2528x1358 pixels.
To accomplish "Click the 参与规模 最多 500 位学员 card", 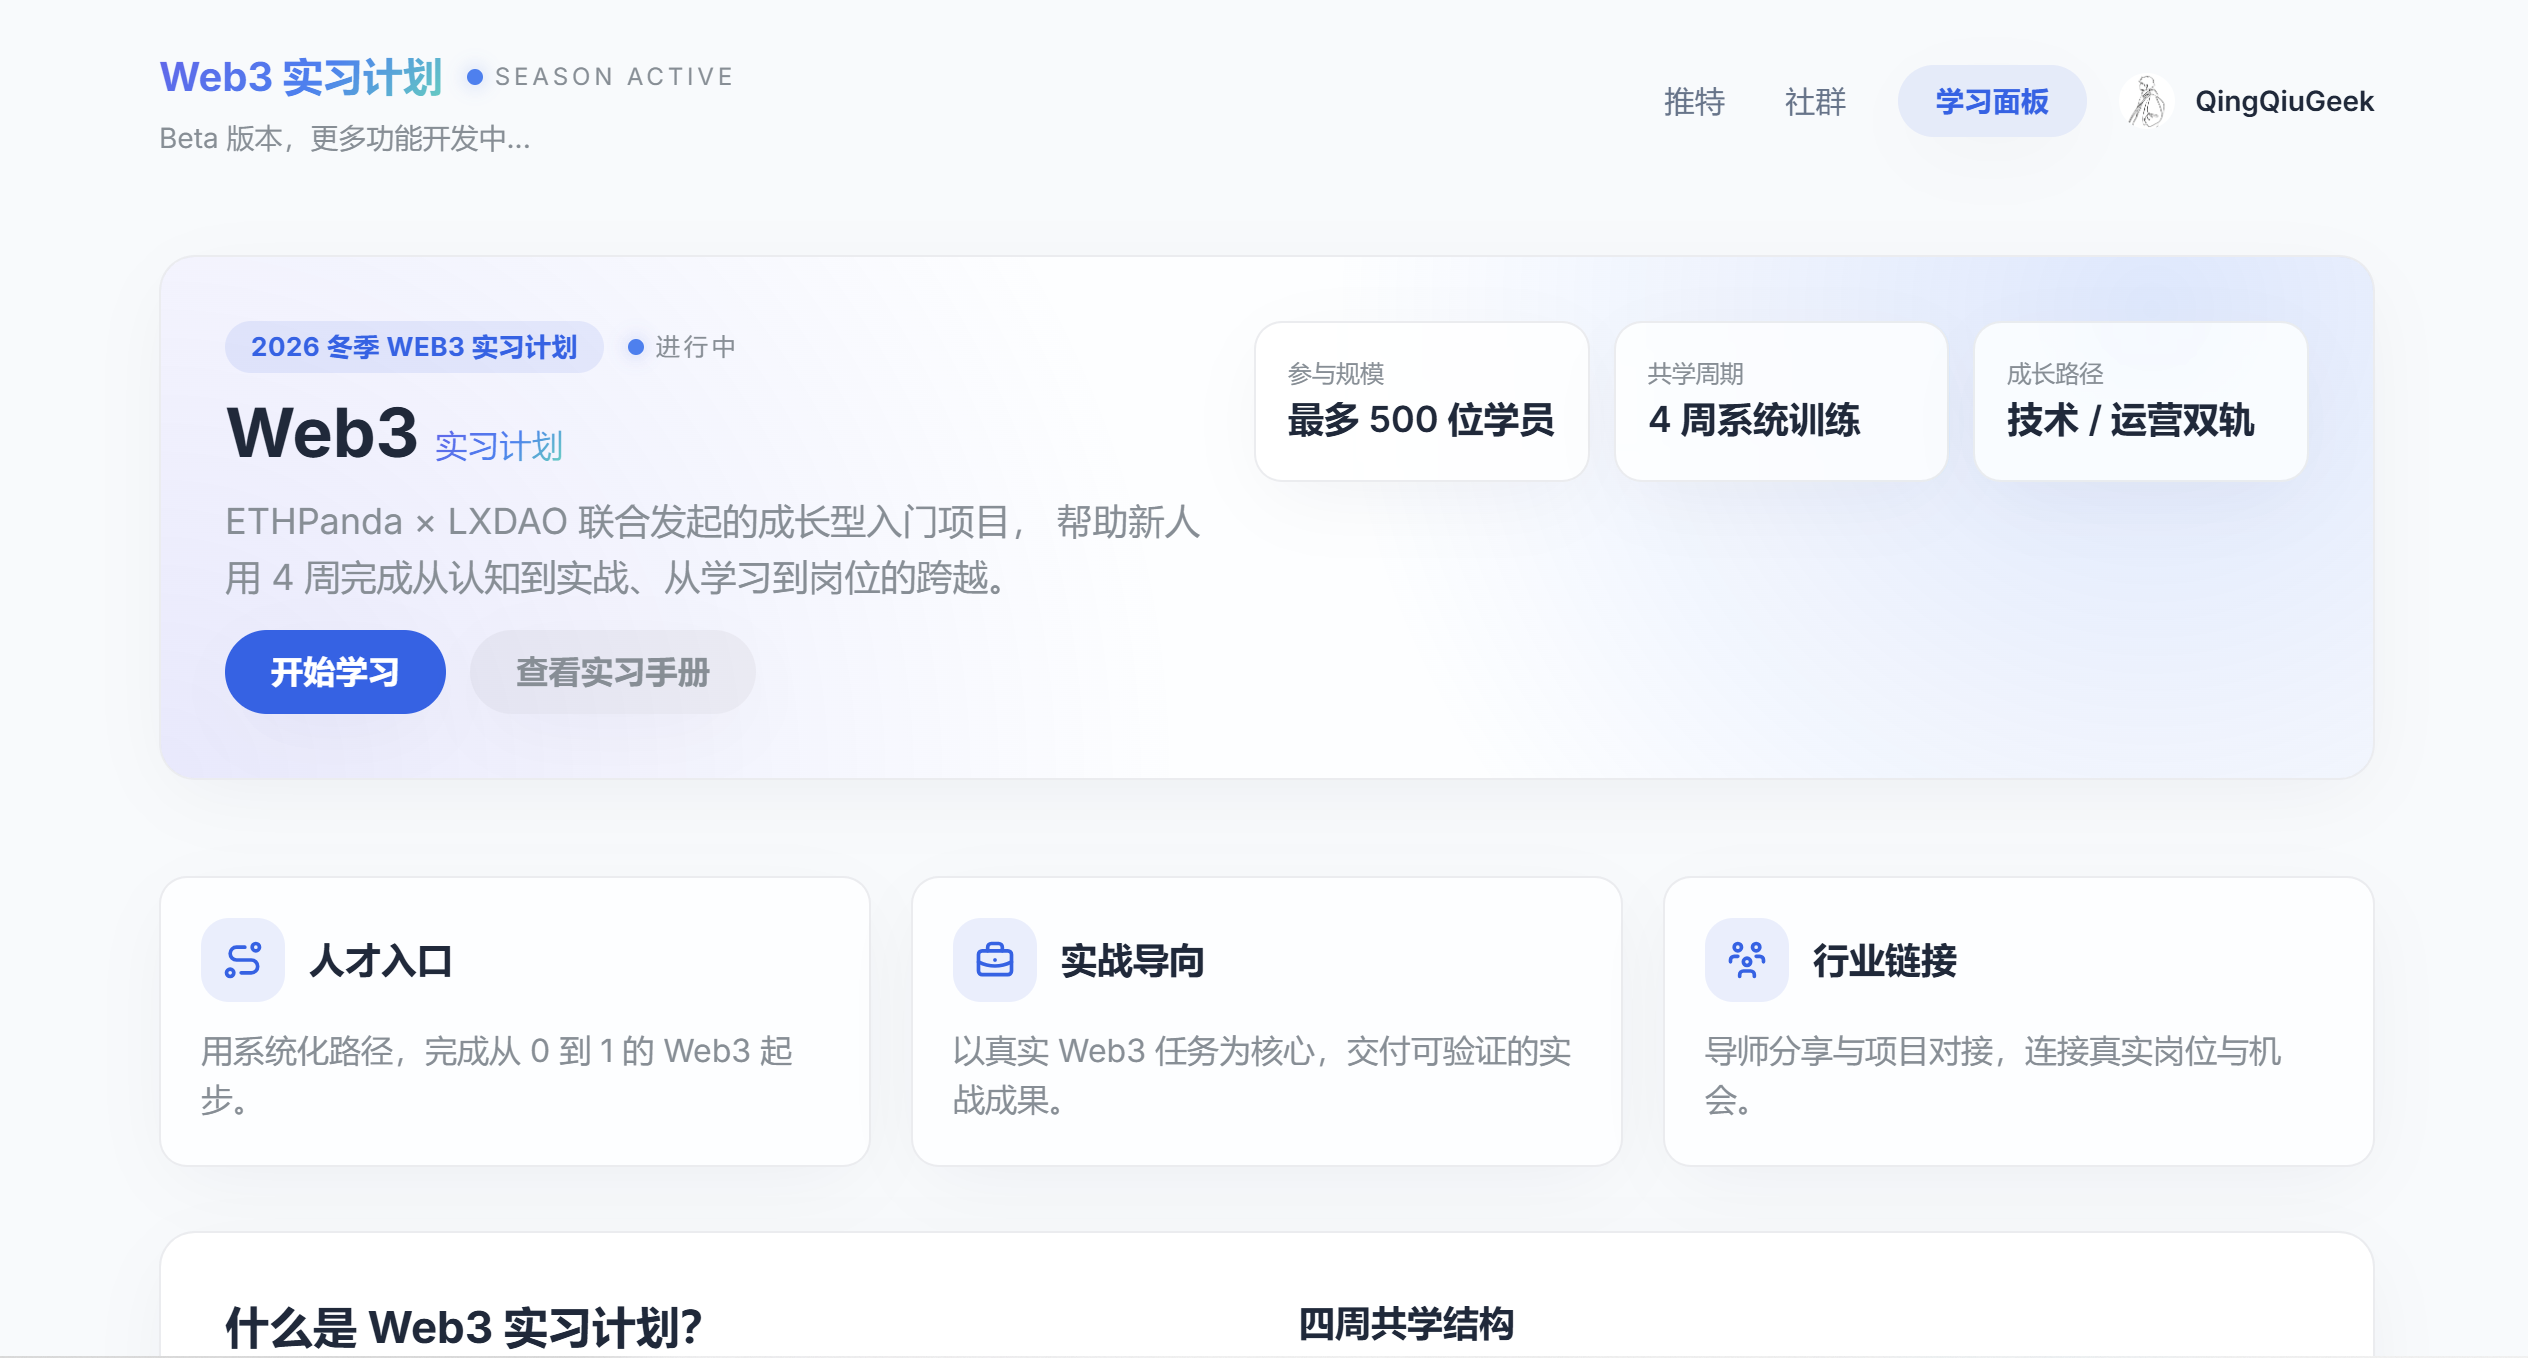I will [1421, 401].
